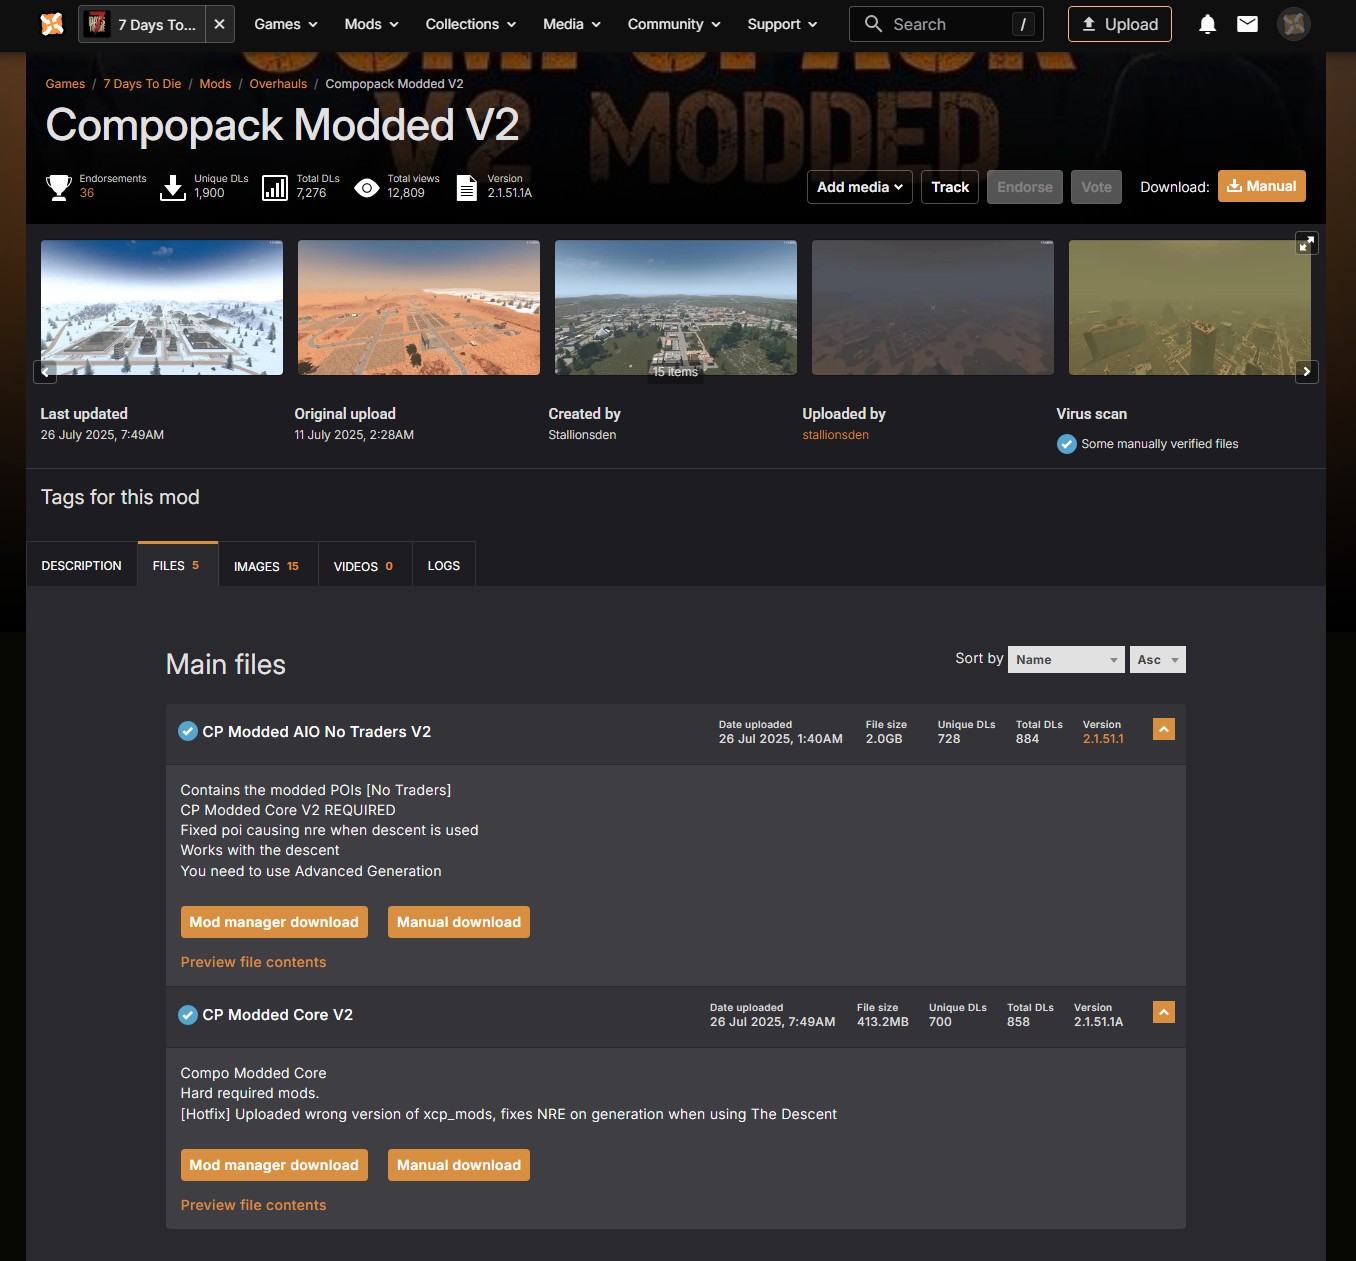This screenshot has height=1261, width=1356.
Task: Open the hazy yellow city screenshot thumbnail
Action: click(1190, 308)
